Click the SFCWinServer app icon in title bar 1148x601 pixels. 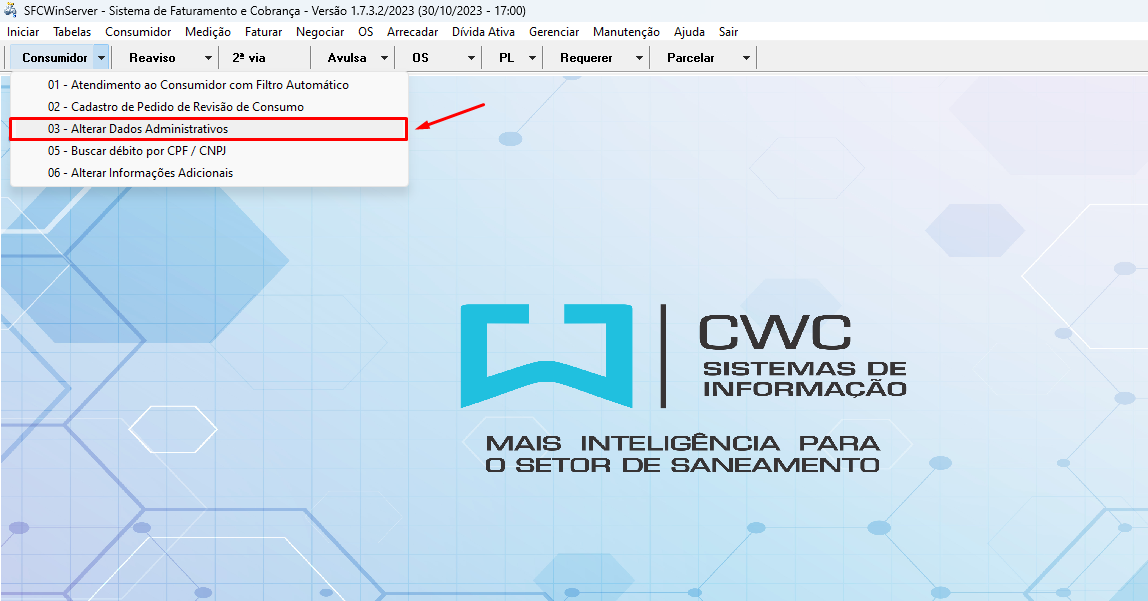click(x=10, y=11)
